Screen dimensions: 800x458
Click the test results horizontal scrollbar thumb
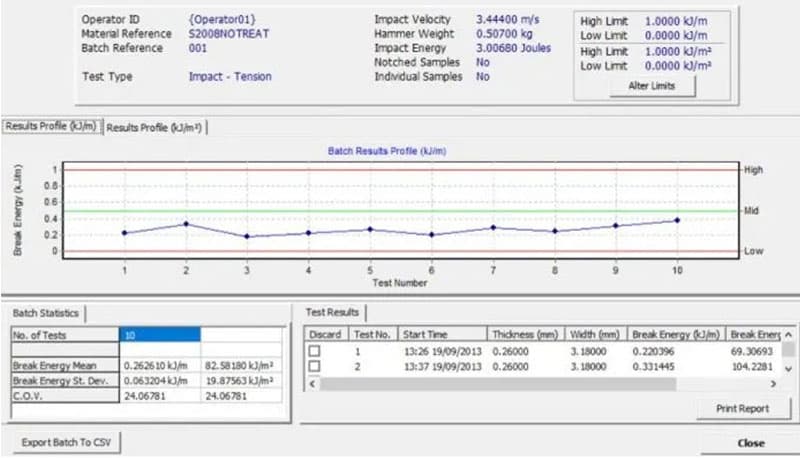point(498,384)
